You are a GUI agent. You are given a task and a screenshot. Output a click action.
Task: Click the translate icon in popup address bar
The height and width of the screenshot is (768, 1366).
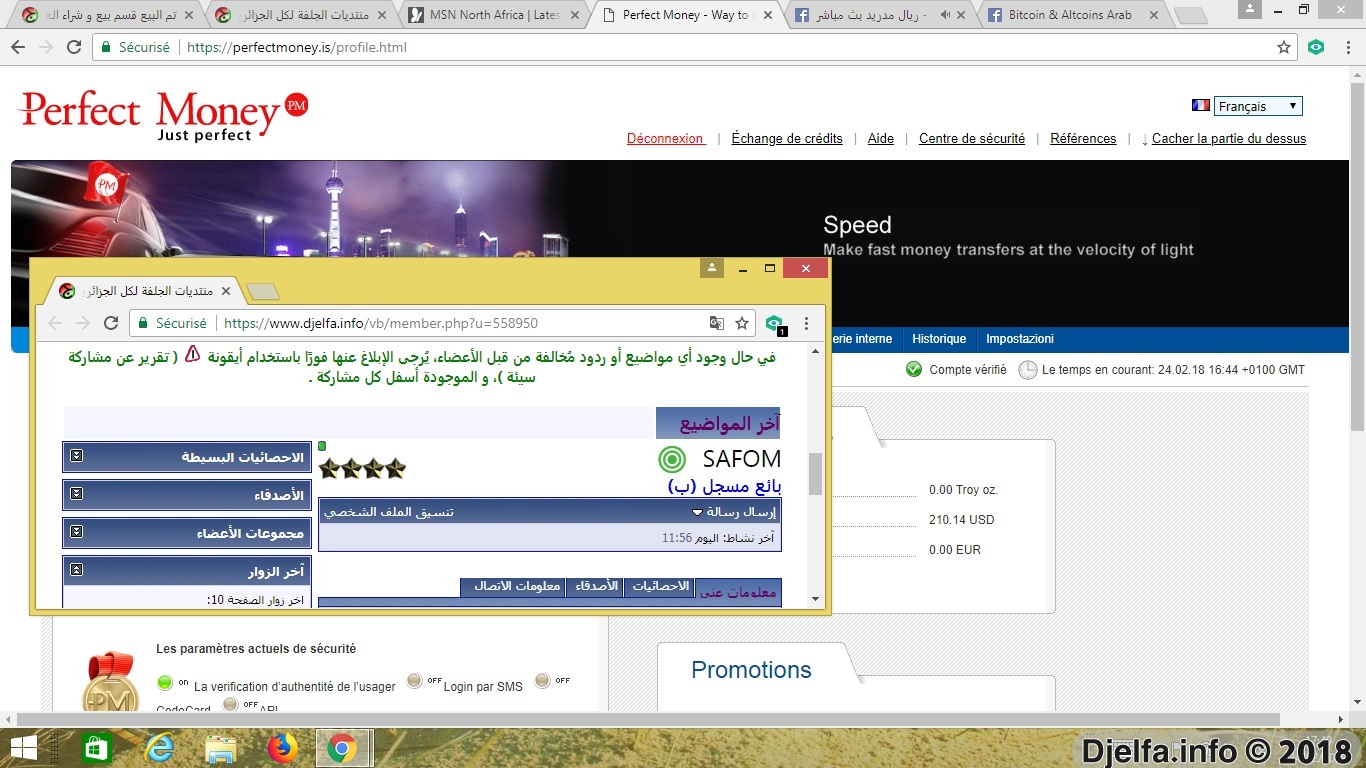pyautogui.click(x=716, y=323)
